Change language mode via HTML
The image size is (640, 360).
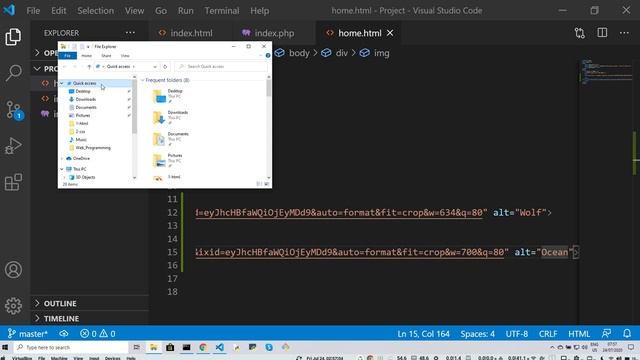(579, 334)
